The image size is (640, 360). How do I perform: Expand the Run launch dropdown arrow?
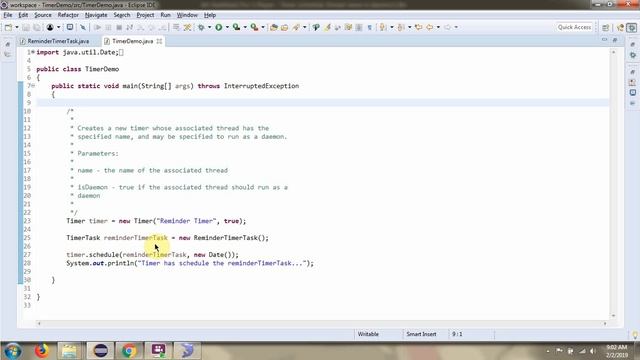pyautogui.click(x=227, y=27)
